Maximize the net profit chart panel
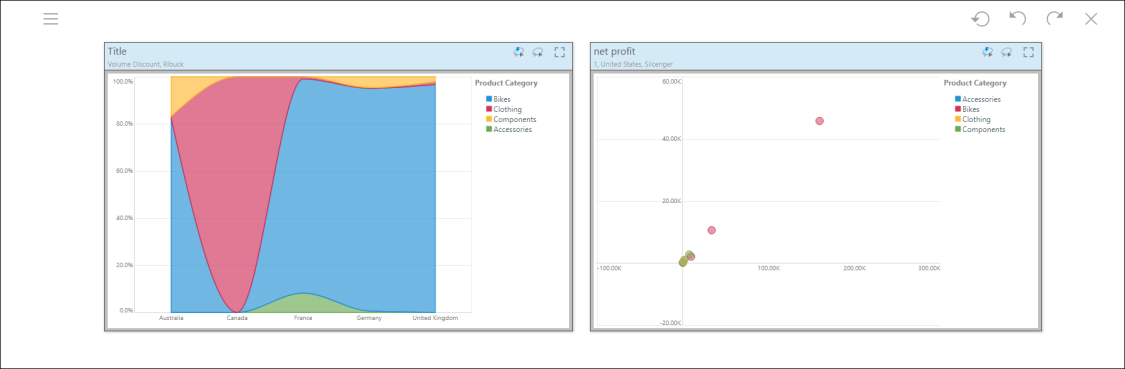 (1028, 52)
